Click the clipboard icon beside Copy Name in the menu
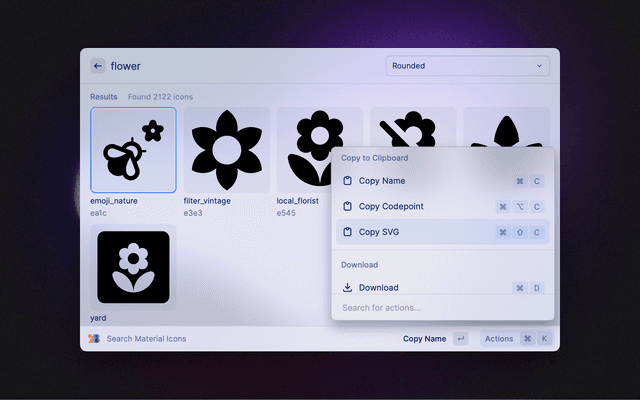 347,181
